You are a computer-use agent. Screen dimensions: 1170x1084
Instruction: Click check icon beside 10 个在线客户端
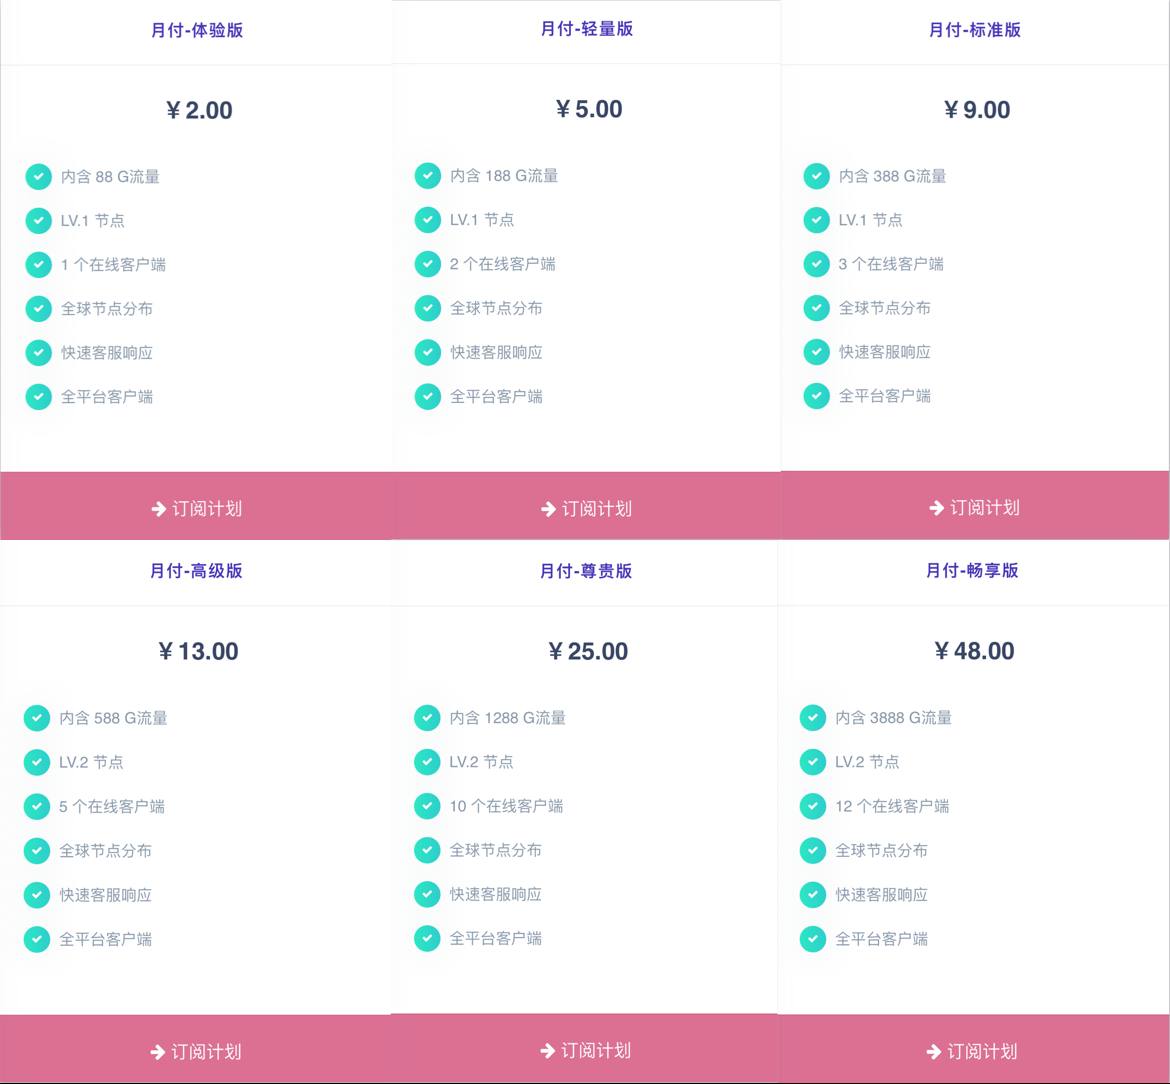427,806
